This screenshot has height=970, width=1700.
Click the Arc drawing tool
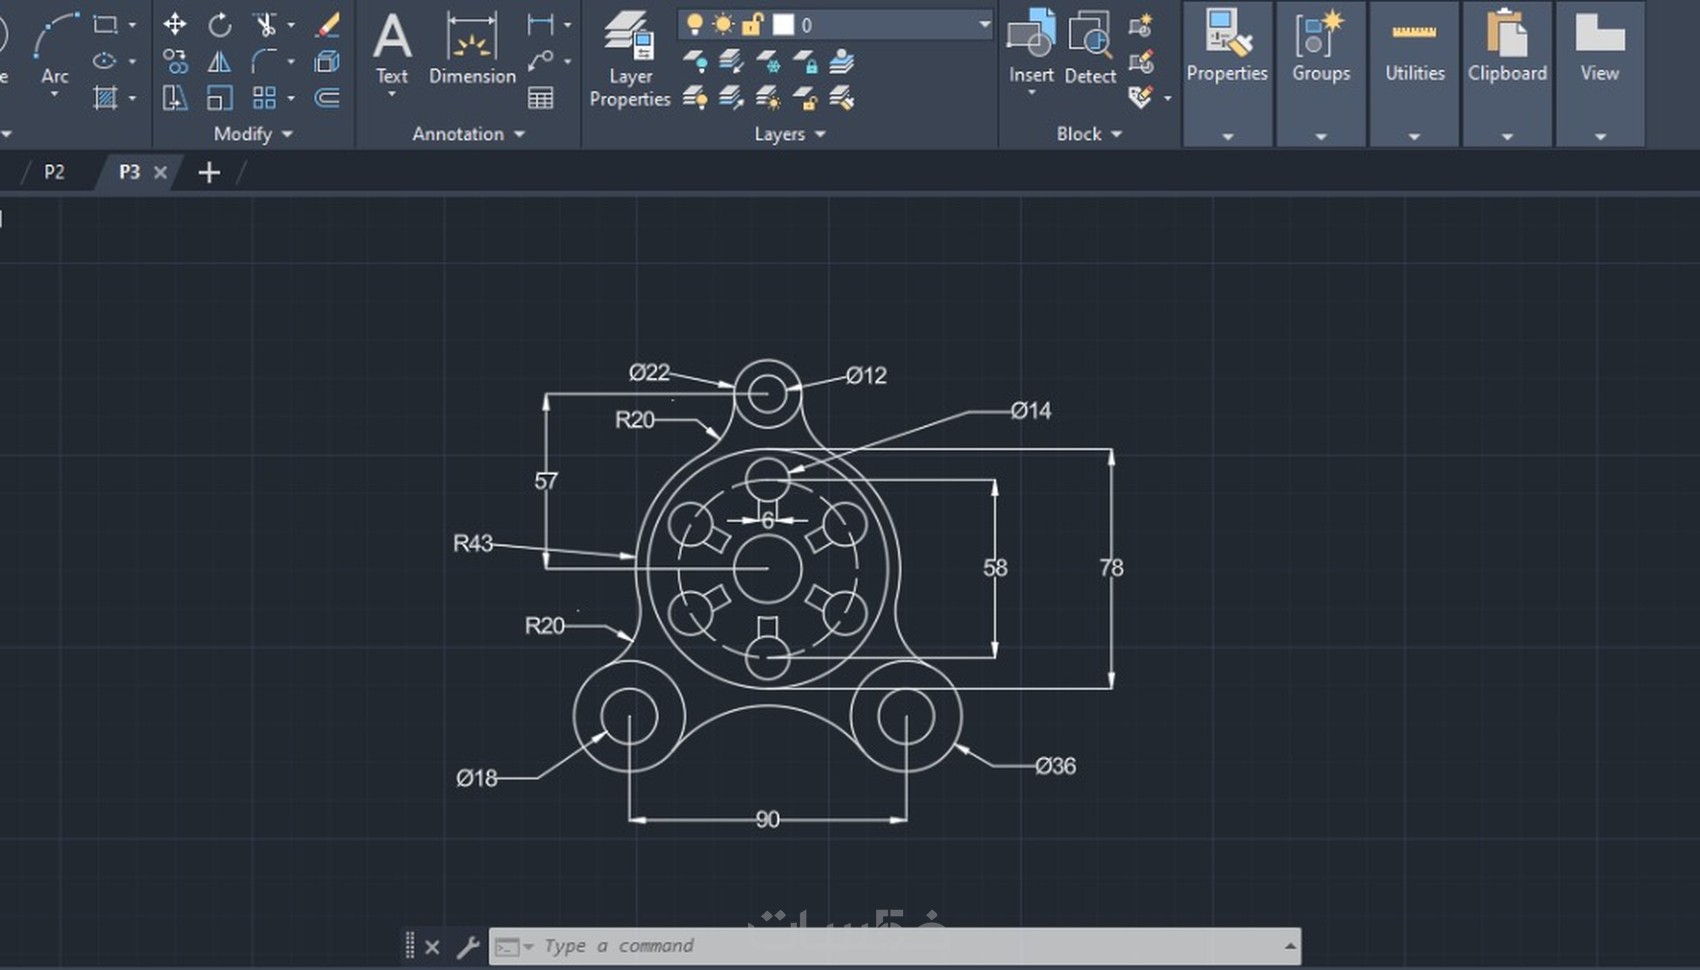tap(54, 50)
